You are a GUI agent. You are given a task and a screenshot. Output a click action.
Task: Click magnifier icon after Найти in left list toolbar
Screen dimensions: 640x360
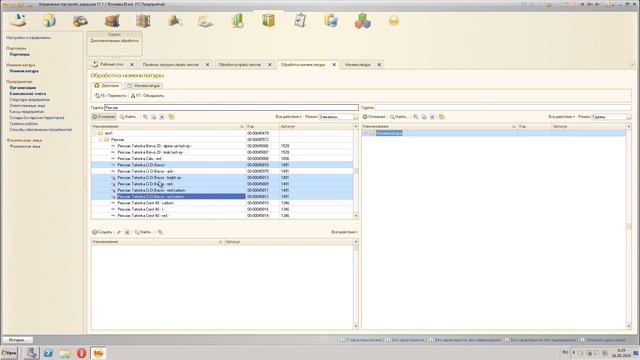pyautogui.click(x=145, y=117)
